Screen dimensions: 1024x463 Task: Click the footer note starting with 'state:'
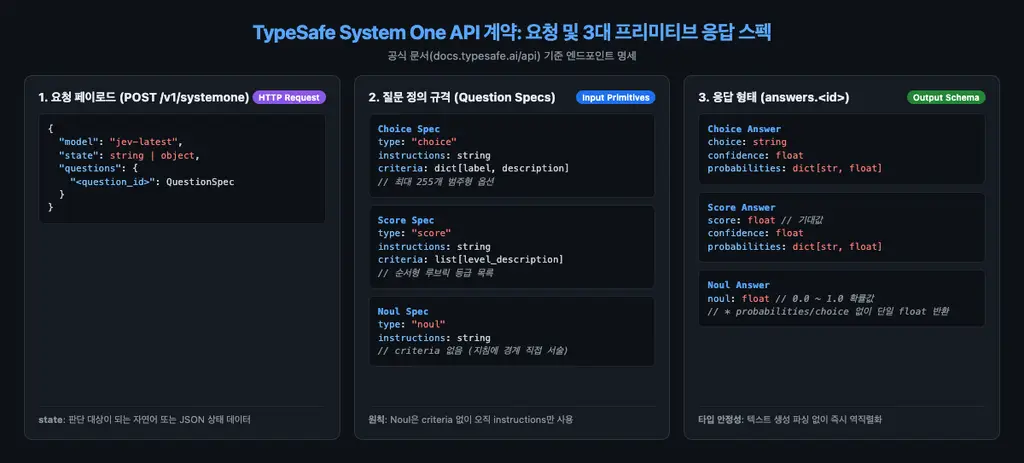click(x=144, y=419)
